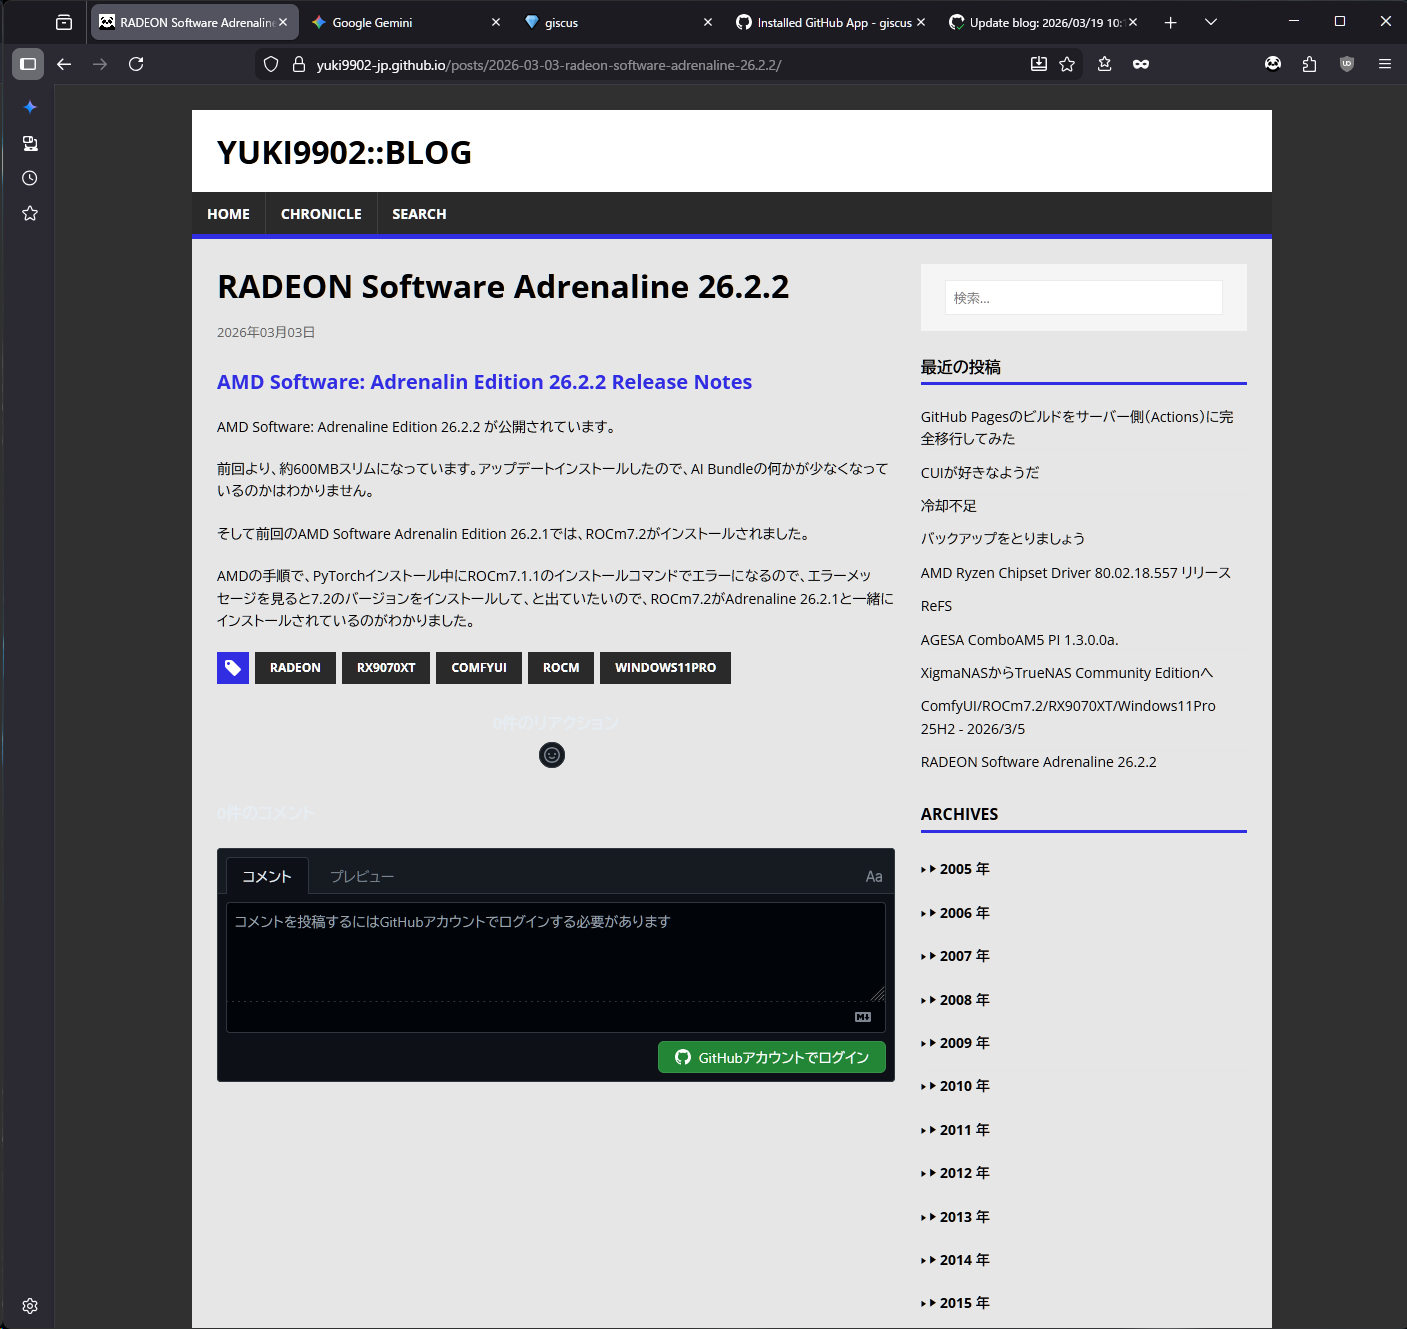Switch to the Google Gemini tab
Image resolution: width=1407 pixels, height=1329 pixels.
click(400, 22)
